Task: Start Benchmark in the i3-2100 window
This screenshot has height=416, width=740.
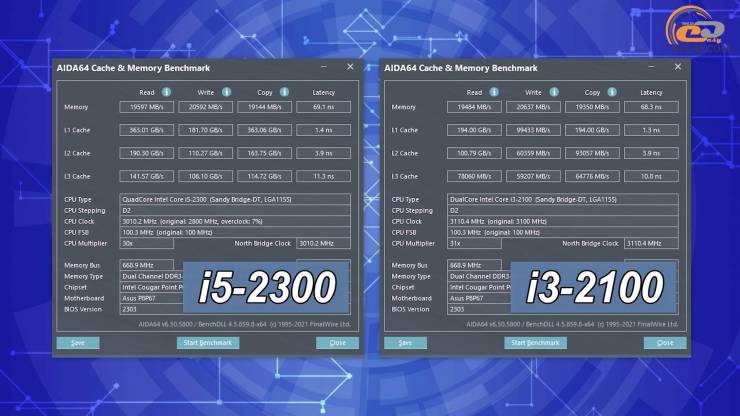Action: click(535, 343)
